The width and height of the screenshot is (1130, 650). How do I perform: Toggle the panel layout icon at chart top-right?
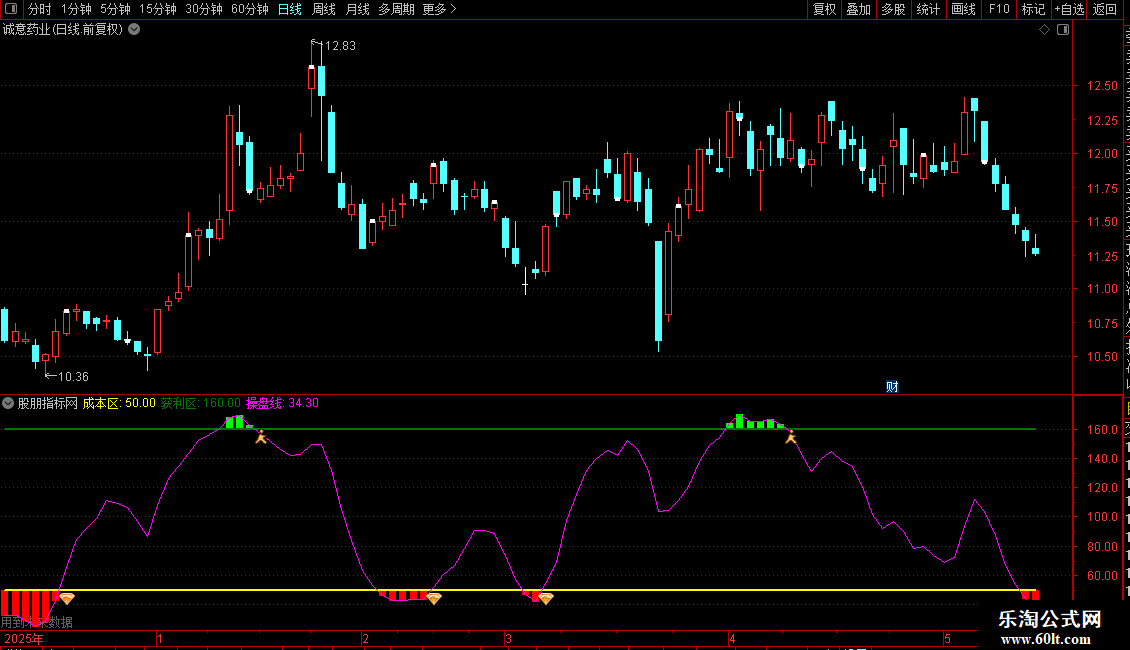(1063, 30)
